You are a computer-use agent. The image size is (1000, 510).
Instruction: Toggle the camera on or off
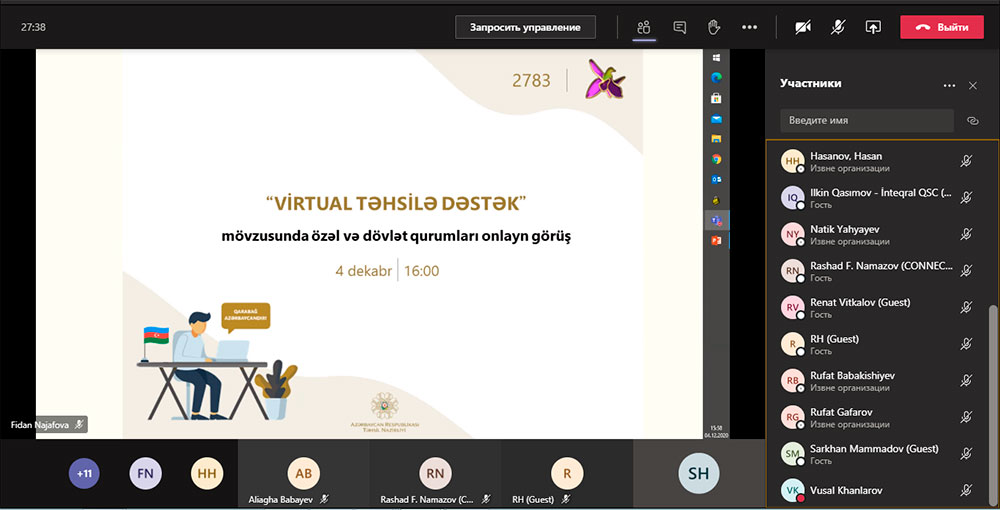(803, 27)
